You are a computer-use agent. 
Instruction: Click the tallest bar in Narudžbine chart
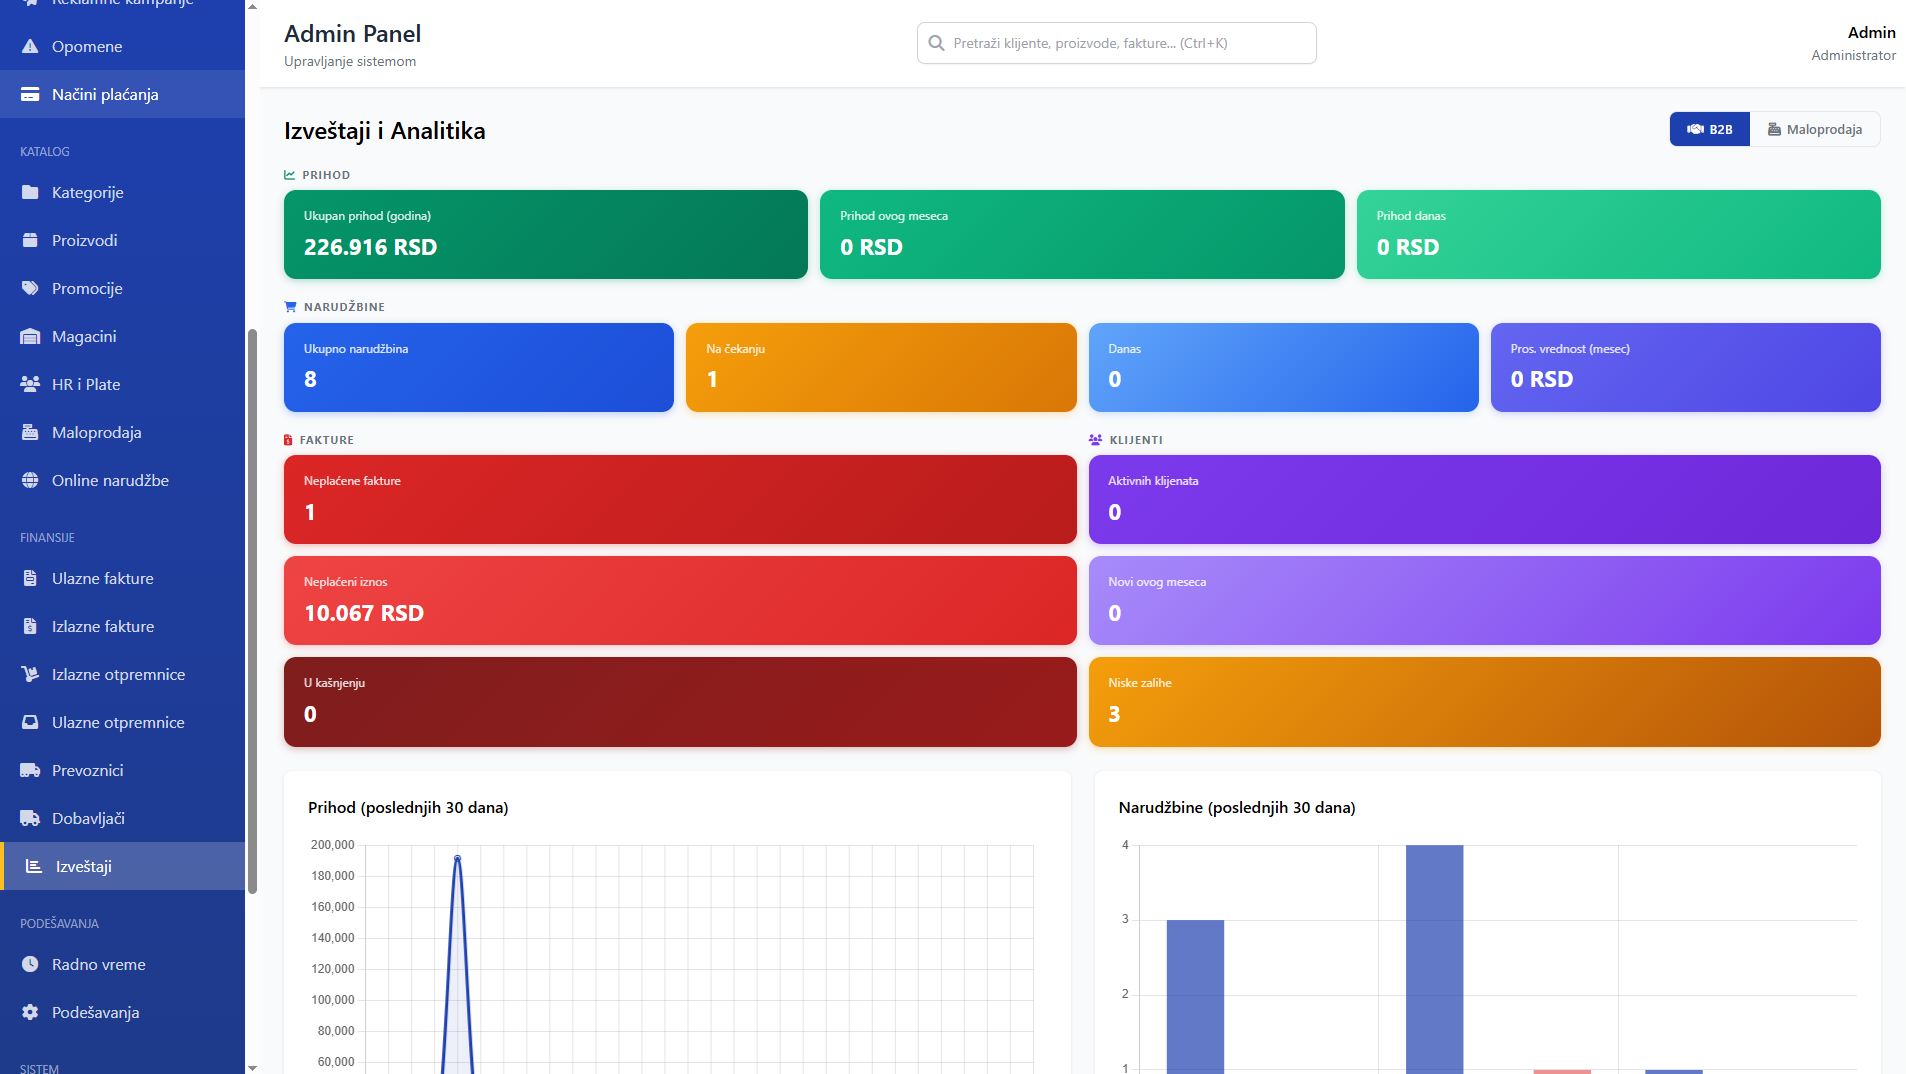point(1434,959)
